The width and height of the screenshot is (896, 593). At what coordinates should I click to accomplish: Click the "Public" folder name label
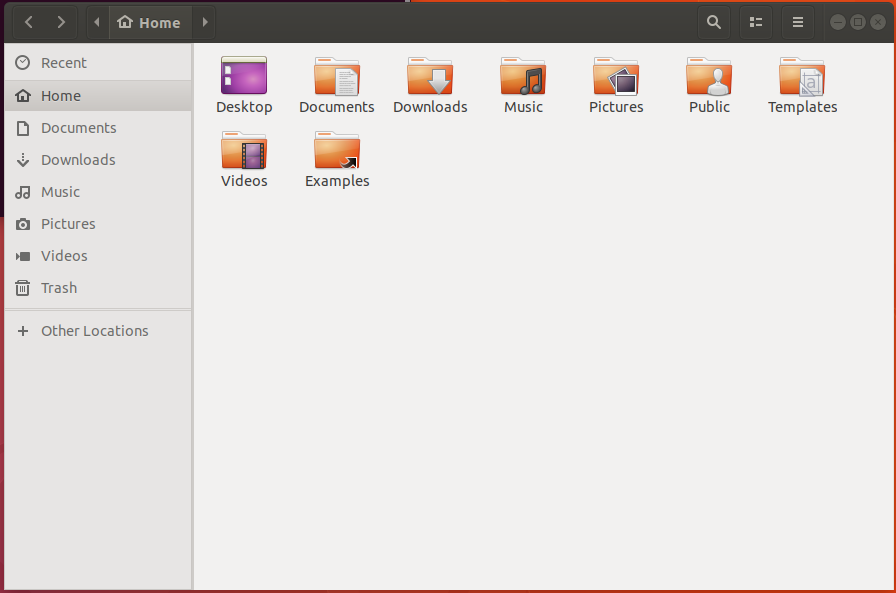pos(709,107)
